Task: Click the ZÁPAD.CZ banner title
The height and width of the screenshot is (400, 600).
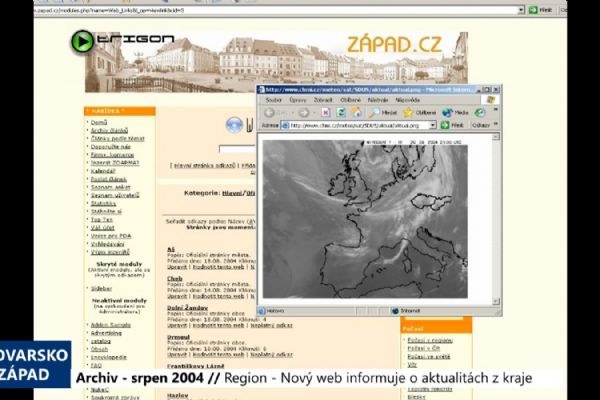Action: (x=395, y=44)
